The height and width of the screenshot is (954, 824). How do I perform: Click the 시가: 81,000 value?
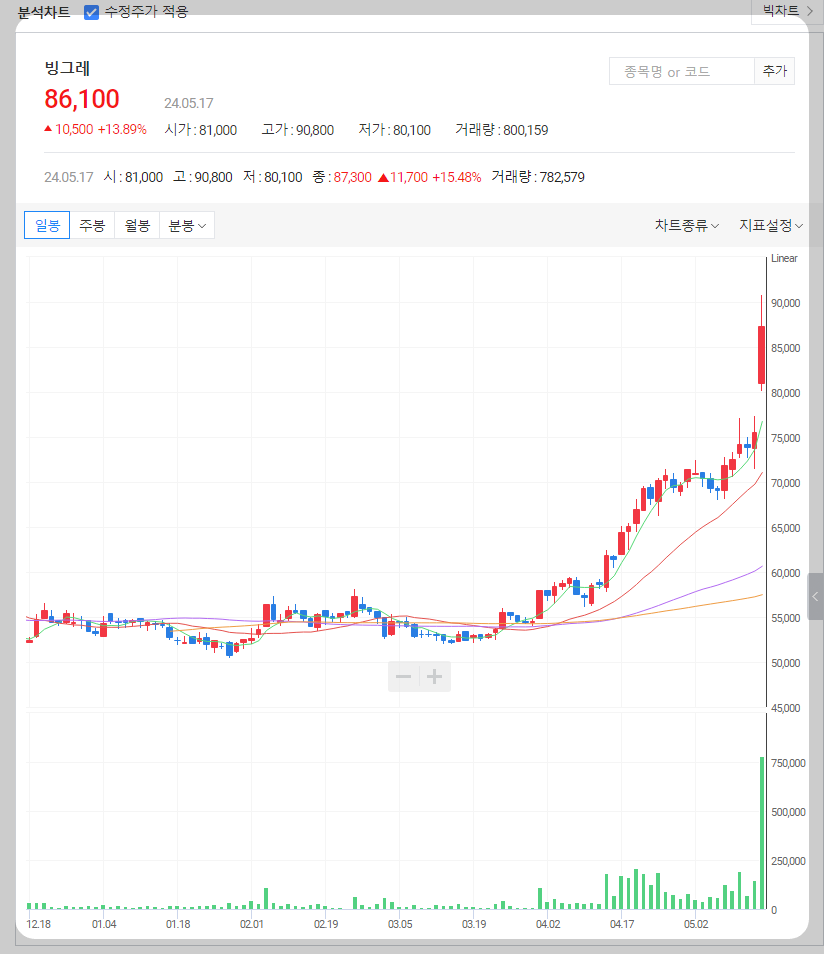pyautogui.click(x=201, y=130)
